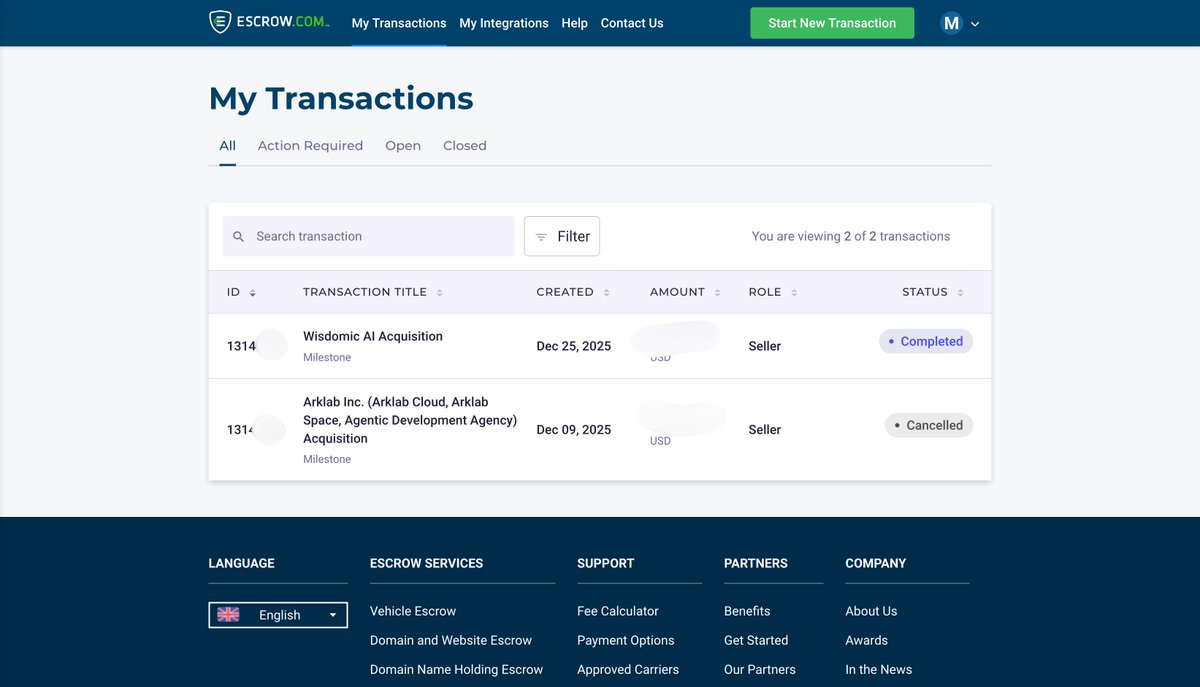Open the M user avatar menu
The image size is (1200, 687).
pos(951,23)
